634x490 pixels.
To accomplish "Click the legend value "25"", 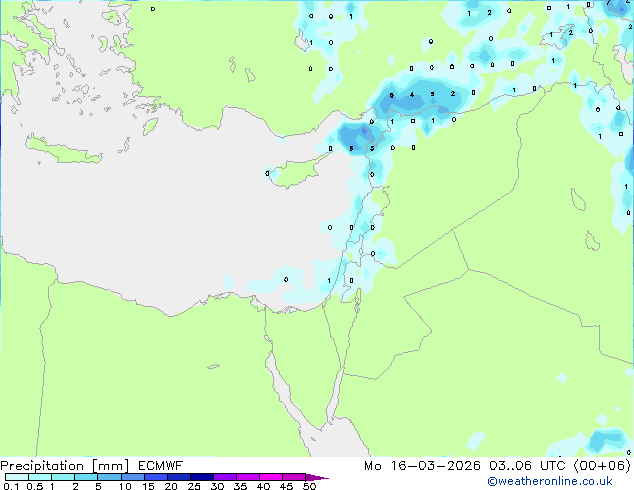I will point(194,486).
